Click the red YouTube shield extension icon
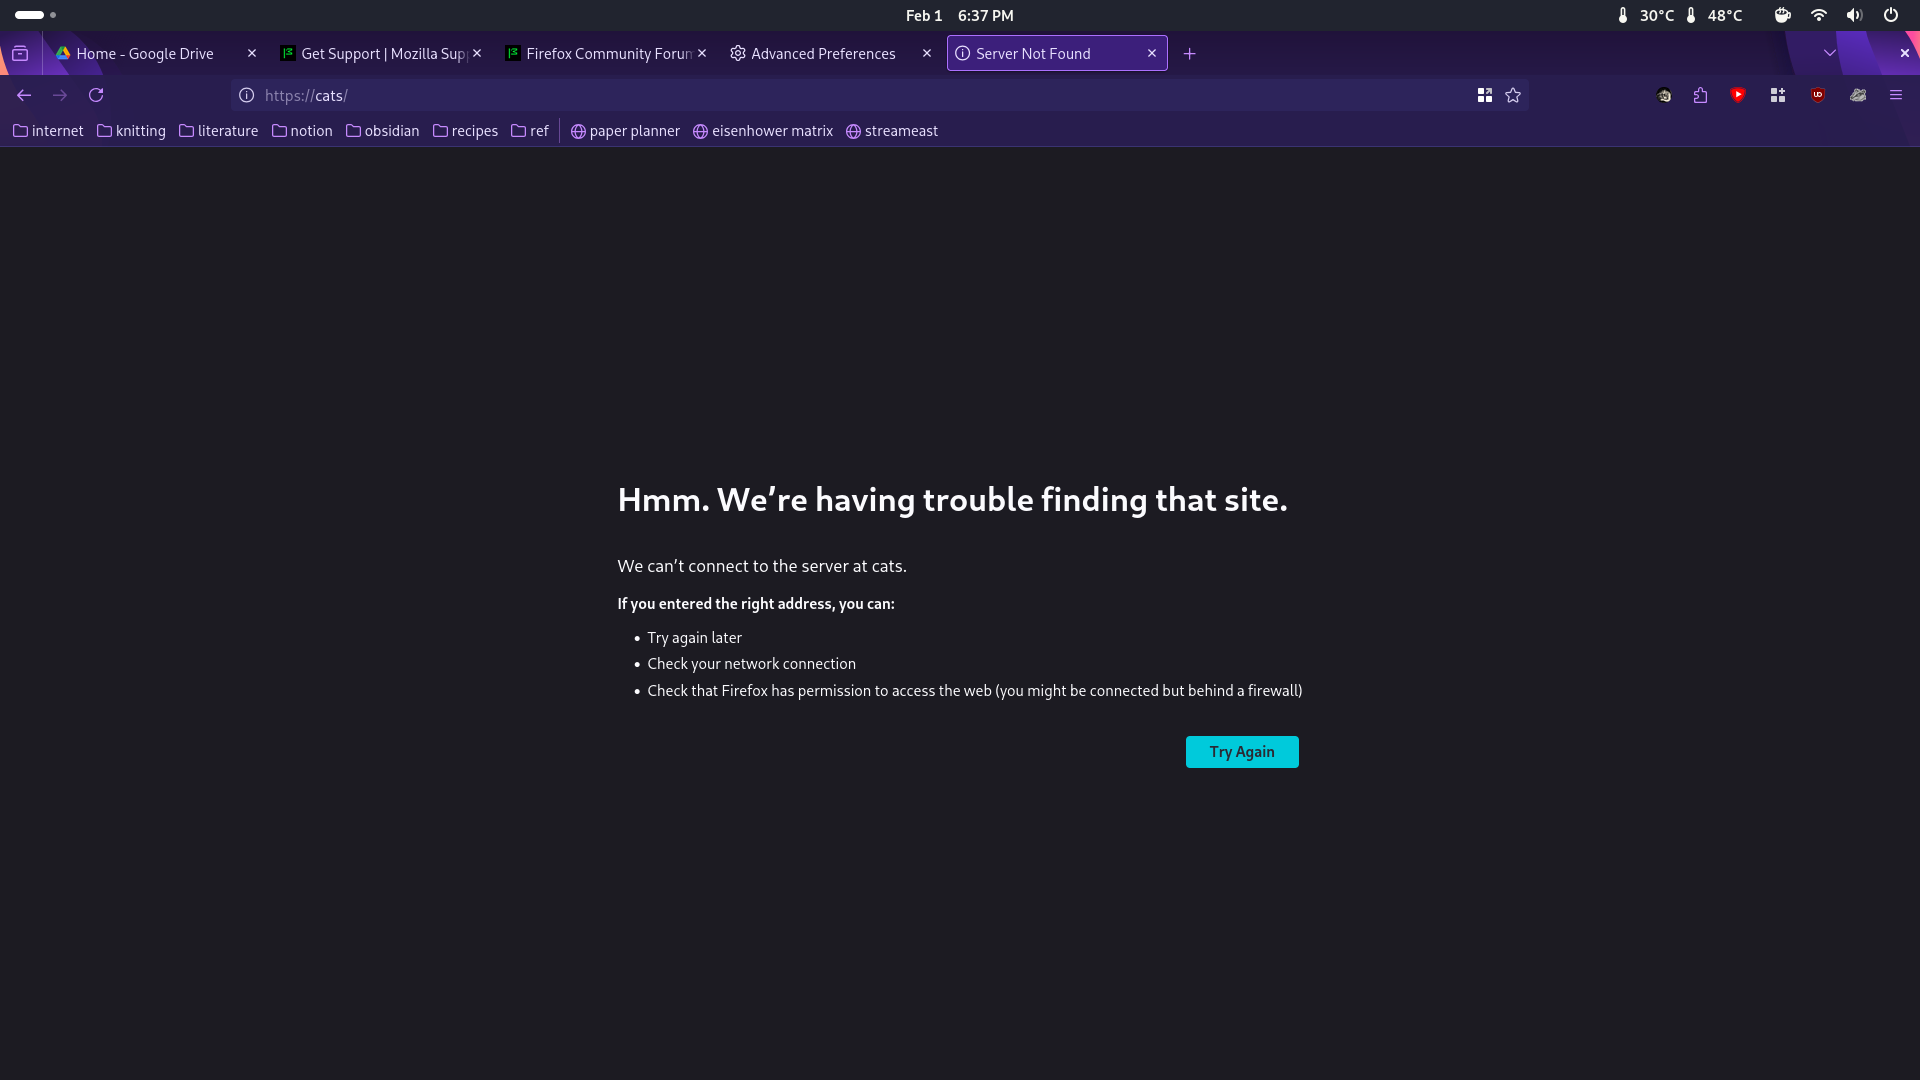Screen dimensions: 1920x1080 (1738, 95)
